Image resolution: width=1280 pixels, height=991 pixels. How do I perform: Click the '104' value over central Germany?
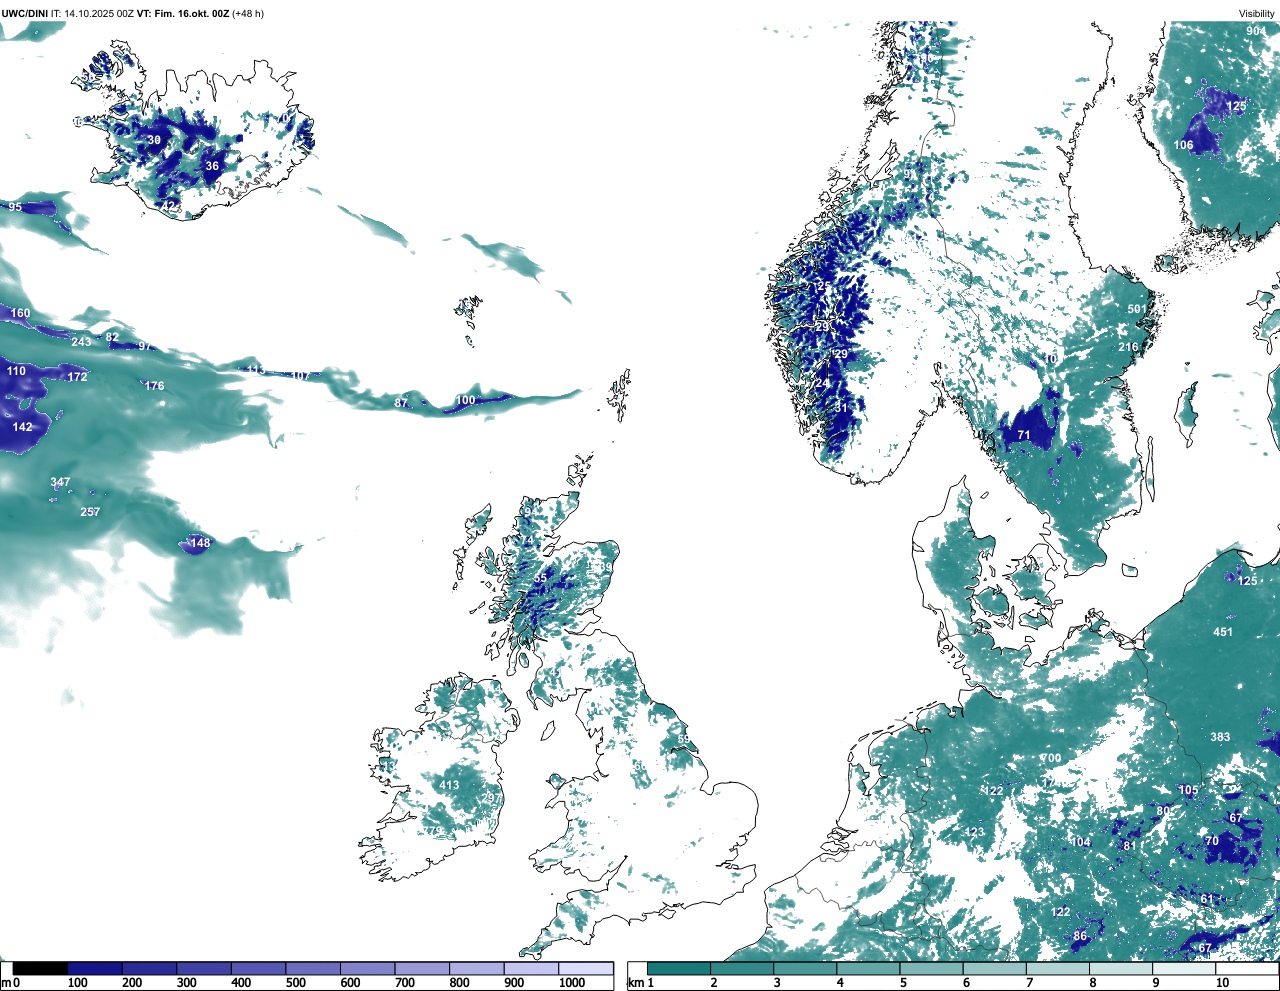1080,842
